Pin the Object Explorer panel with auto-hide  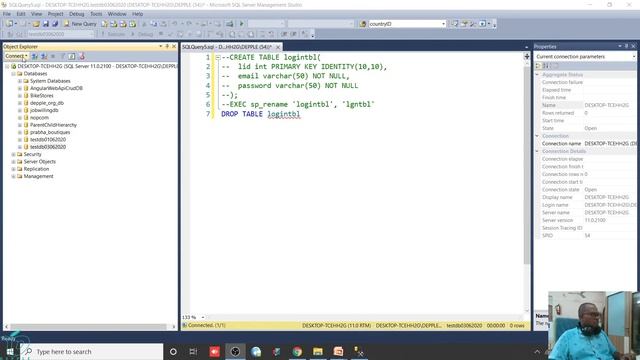point(167,47)
